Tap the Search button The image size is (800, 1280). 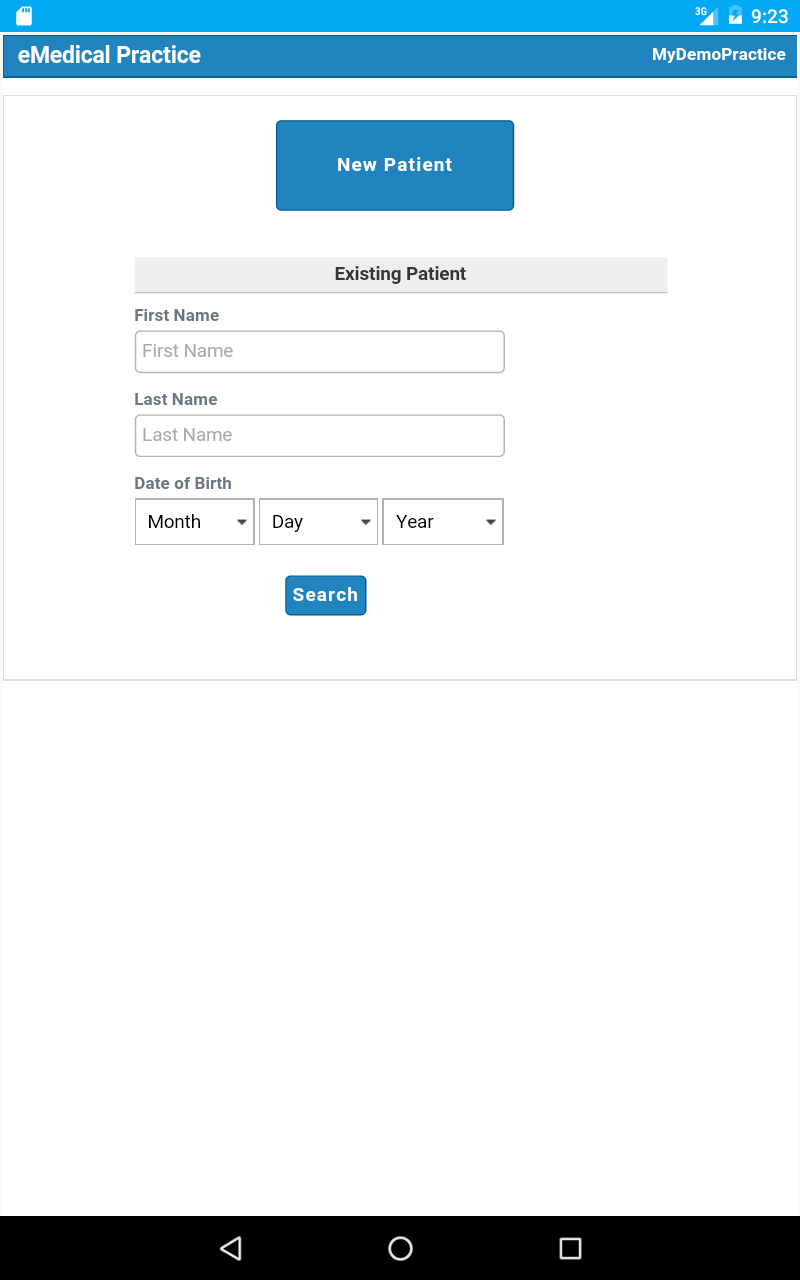coord(325,595)
